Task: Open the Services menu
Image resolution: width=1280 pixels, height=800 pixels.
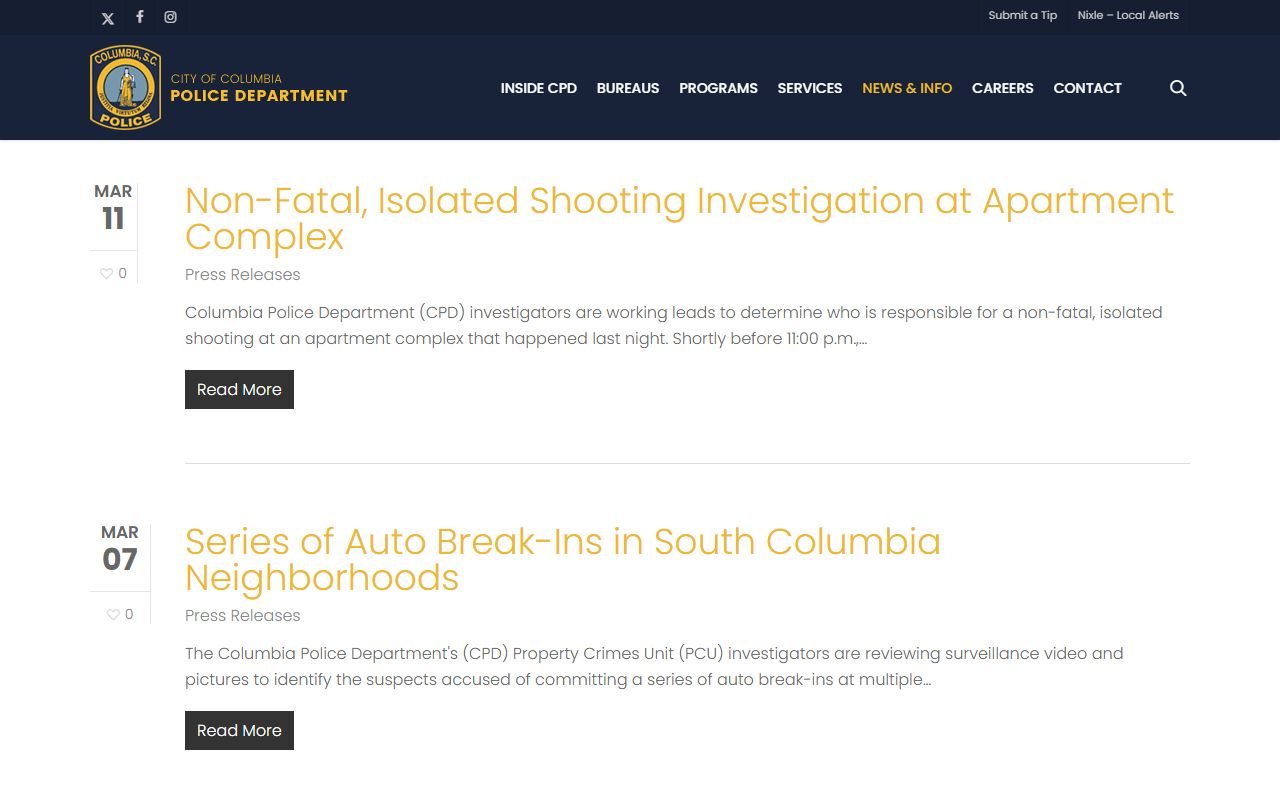Action: coord(810,88)
